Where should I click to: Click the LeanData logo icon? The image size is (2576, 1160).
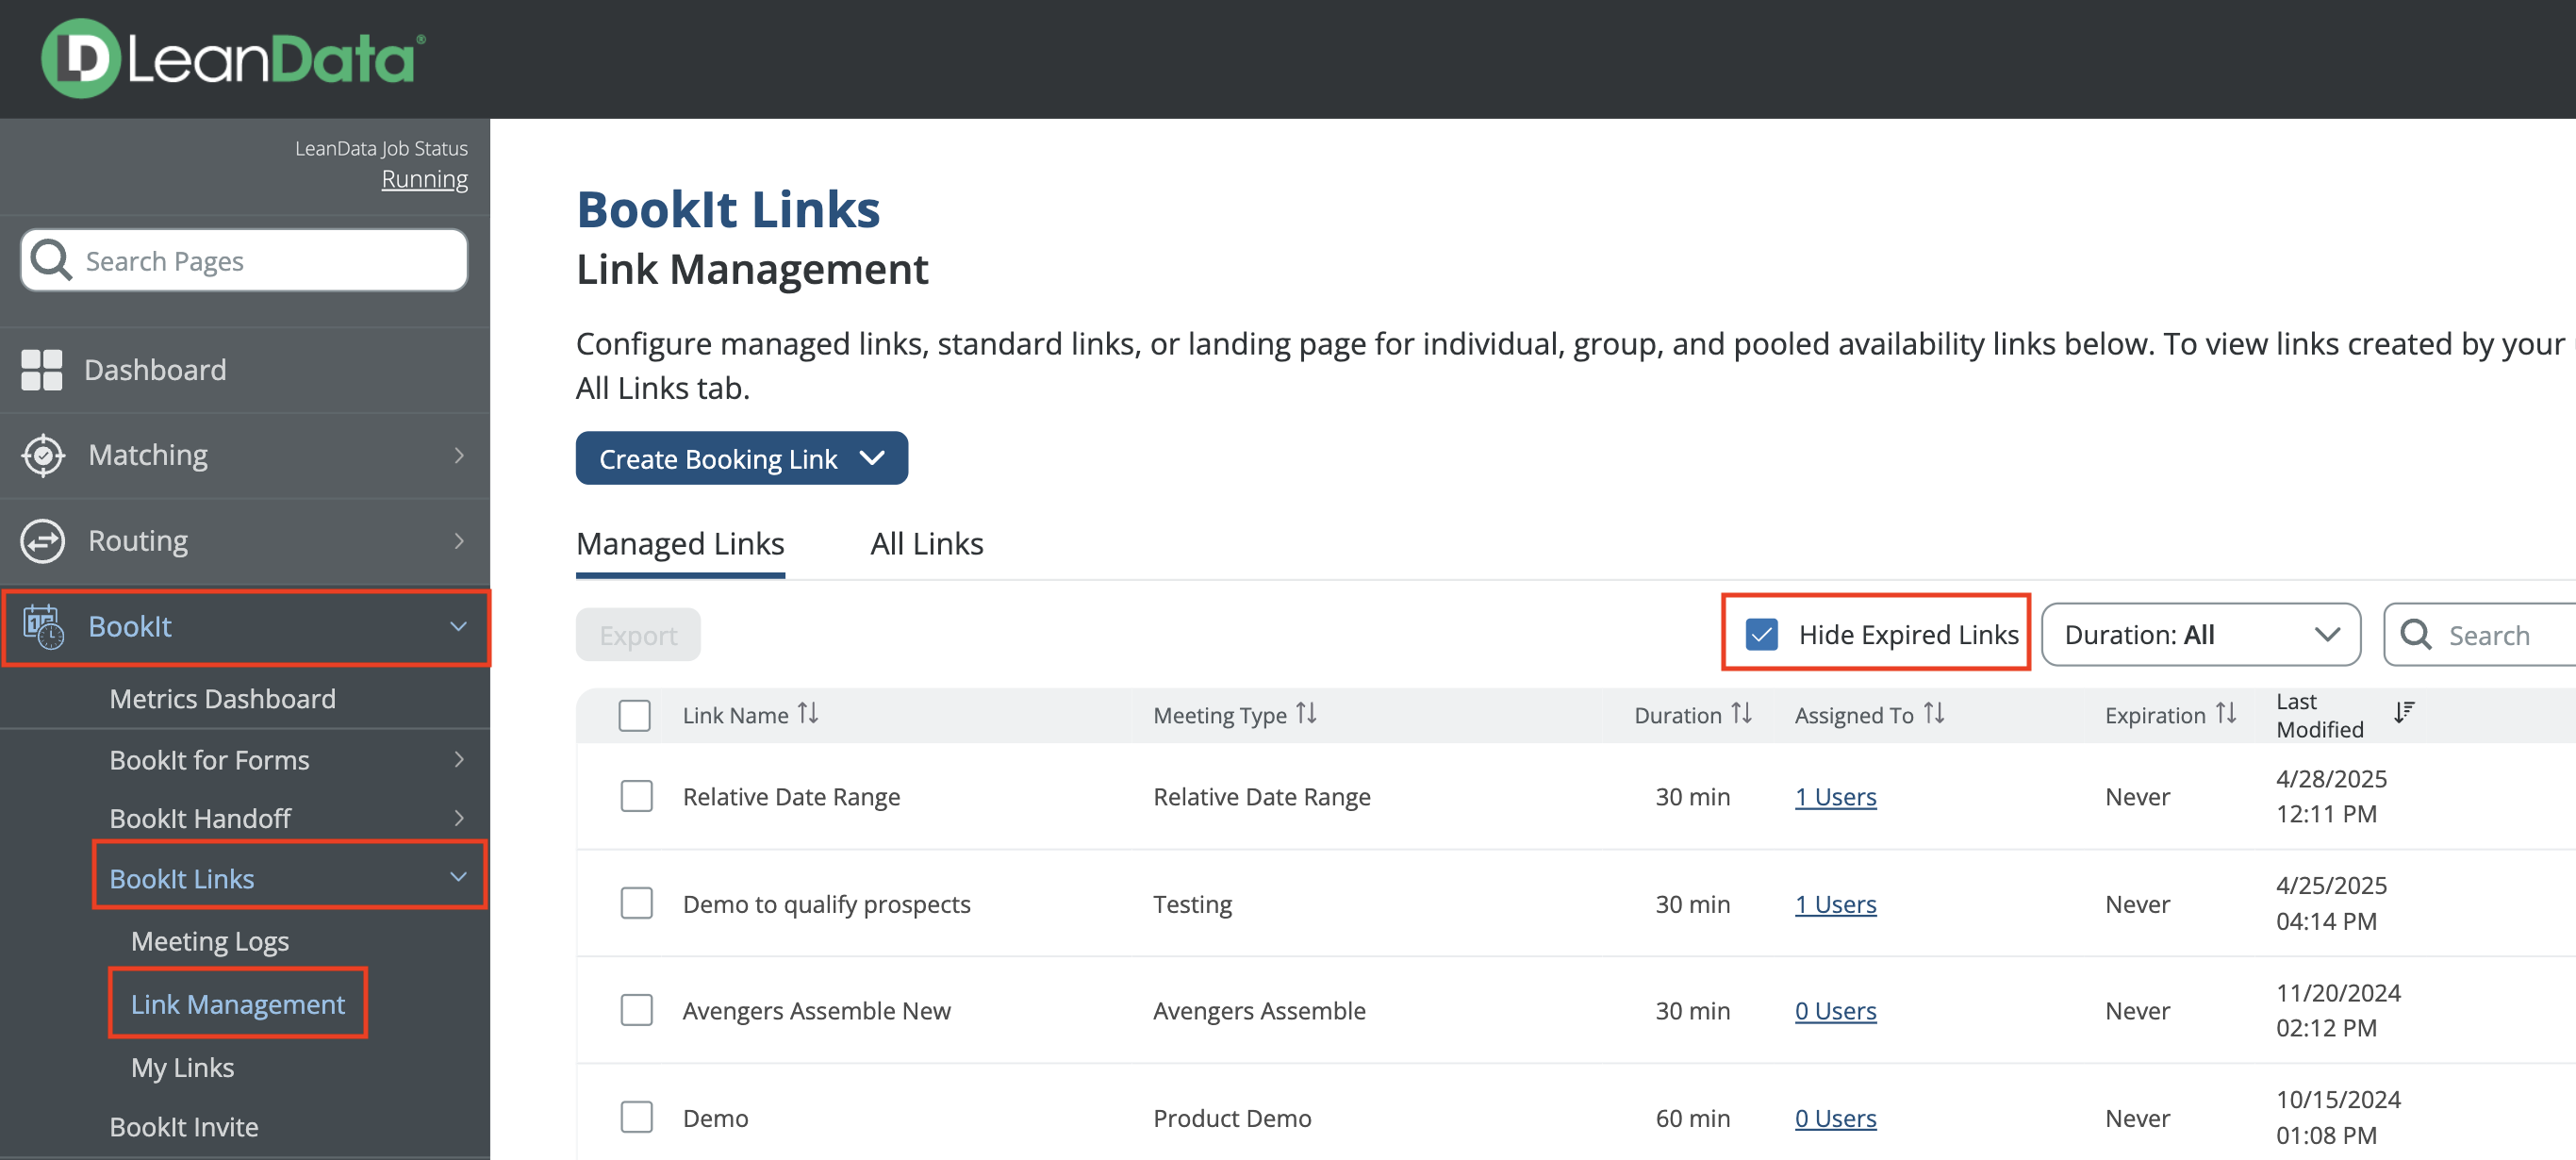(80, 59)
